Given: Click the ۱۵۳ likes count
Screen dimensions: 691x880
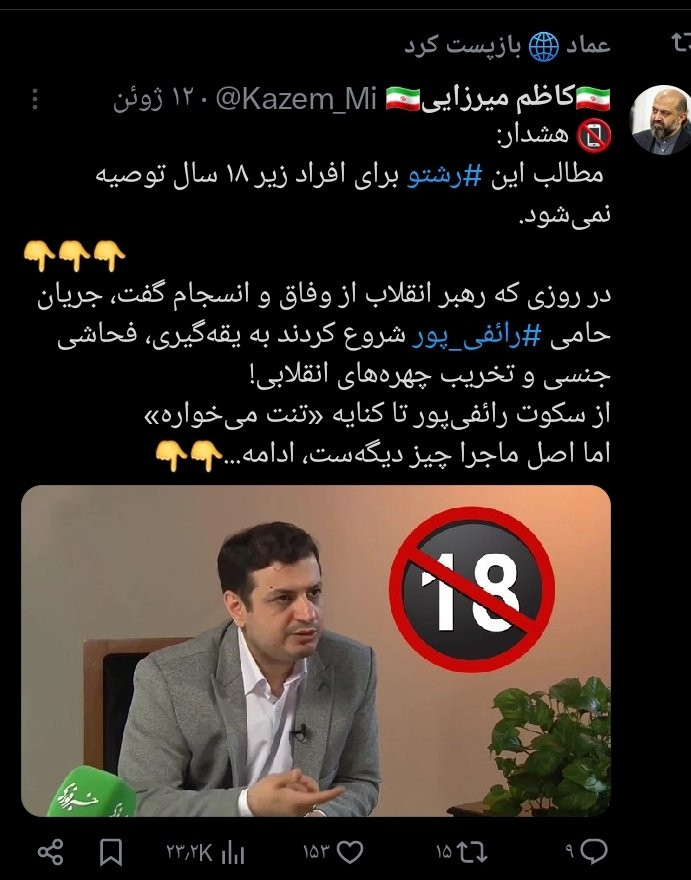Looking at the screenshot, I should [315, 852].
